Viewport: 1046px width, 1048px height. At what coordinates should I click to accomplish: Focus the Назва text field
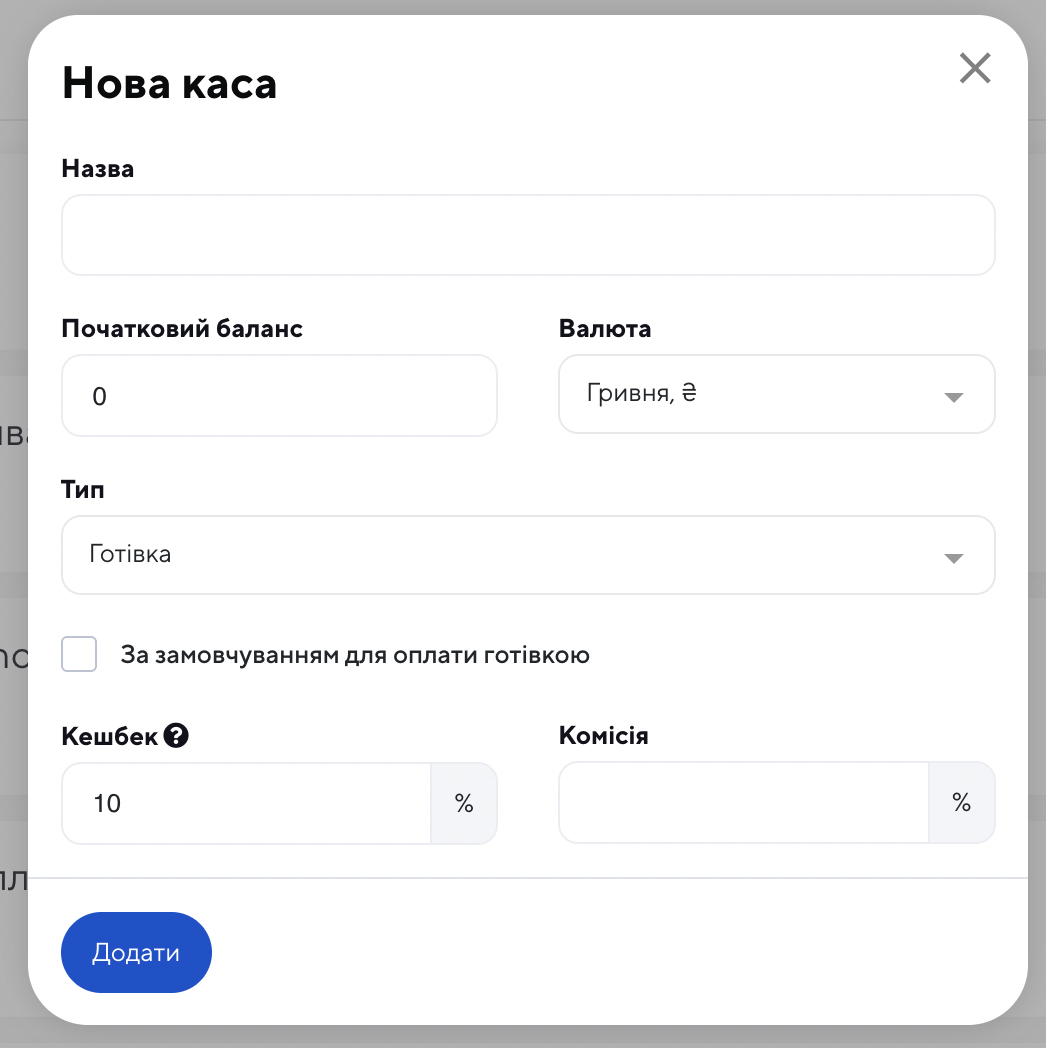tap(528, 235)
